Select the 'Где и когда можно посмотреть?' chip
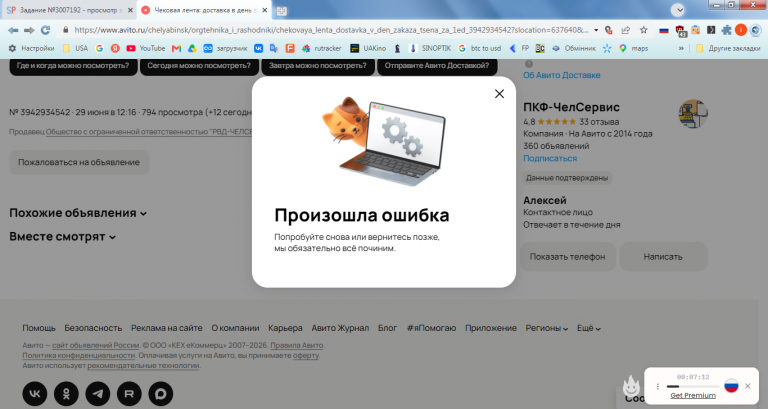 [x=73, y=66]
